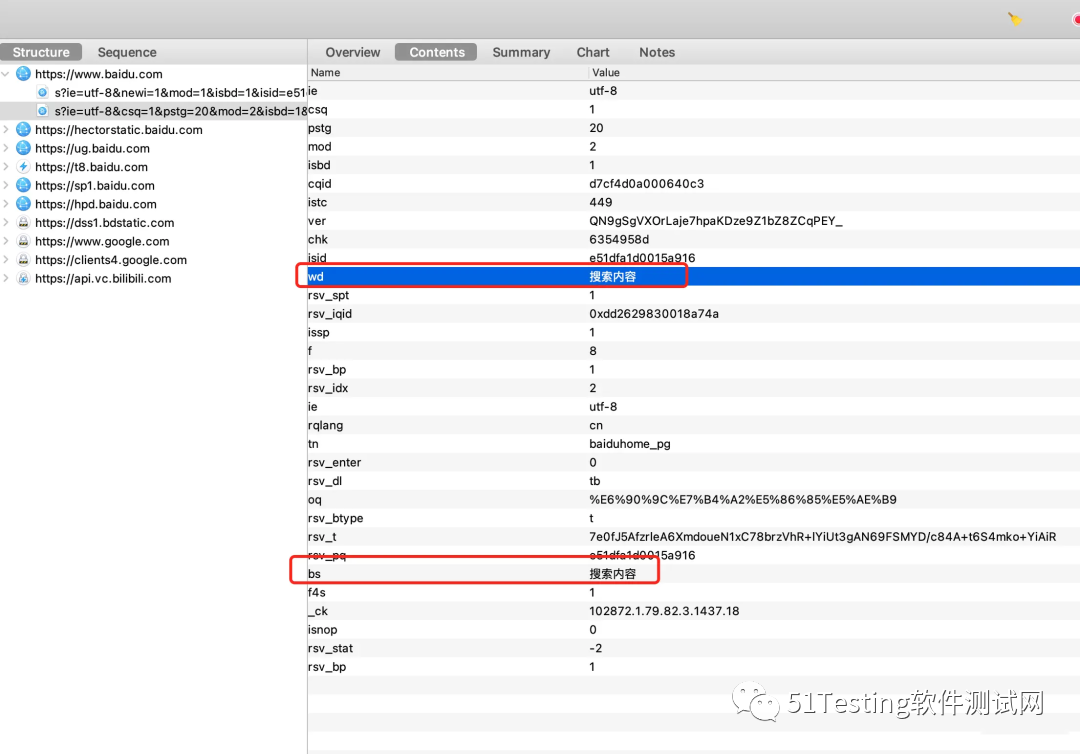The height and width of the screenshot is (754, 1080).
Task: Click the t8.baidu.com lightning icon
Action: click(23, 167)
